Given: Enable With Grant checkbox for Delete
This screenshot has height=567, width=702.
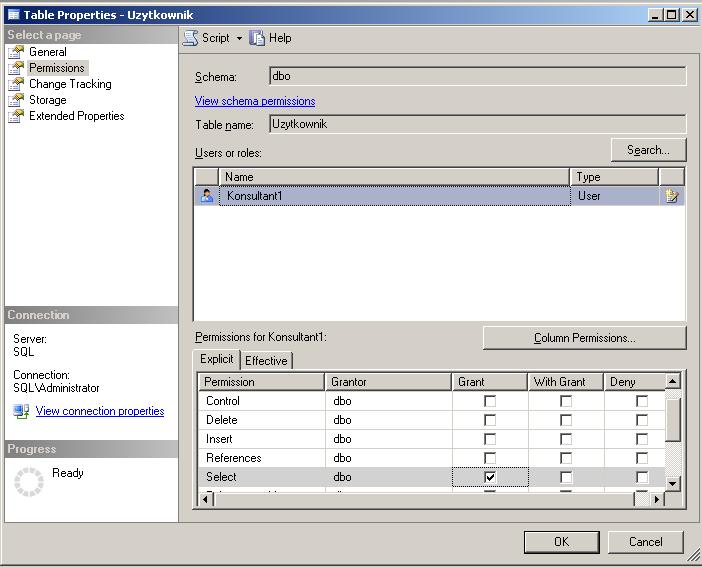Looking at the screenshot, I should point(566,420).
